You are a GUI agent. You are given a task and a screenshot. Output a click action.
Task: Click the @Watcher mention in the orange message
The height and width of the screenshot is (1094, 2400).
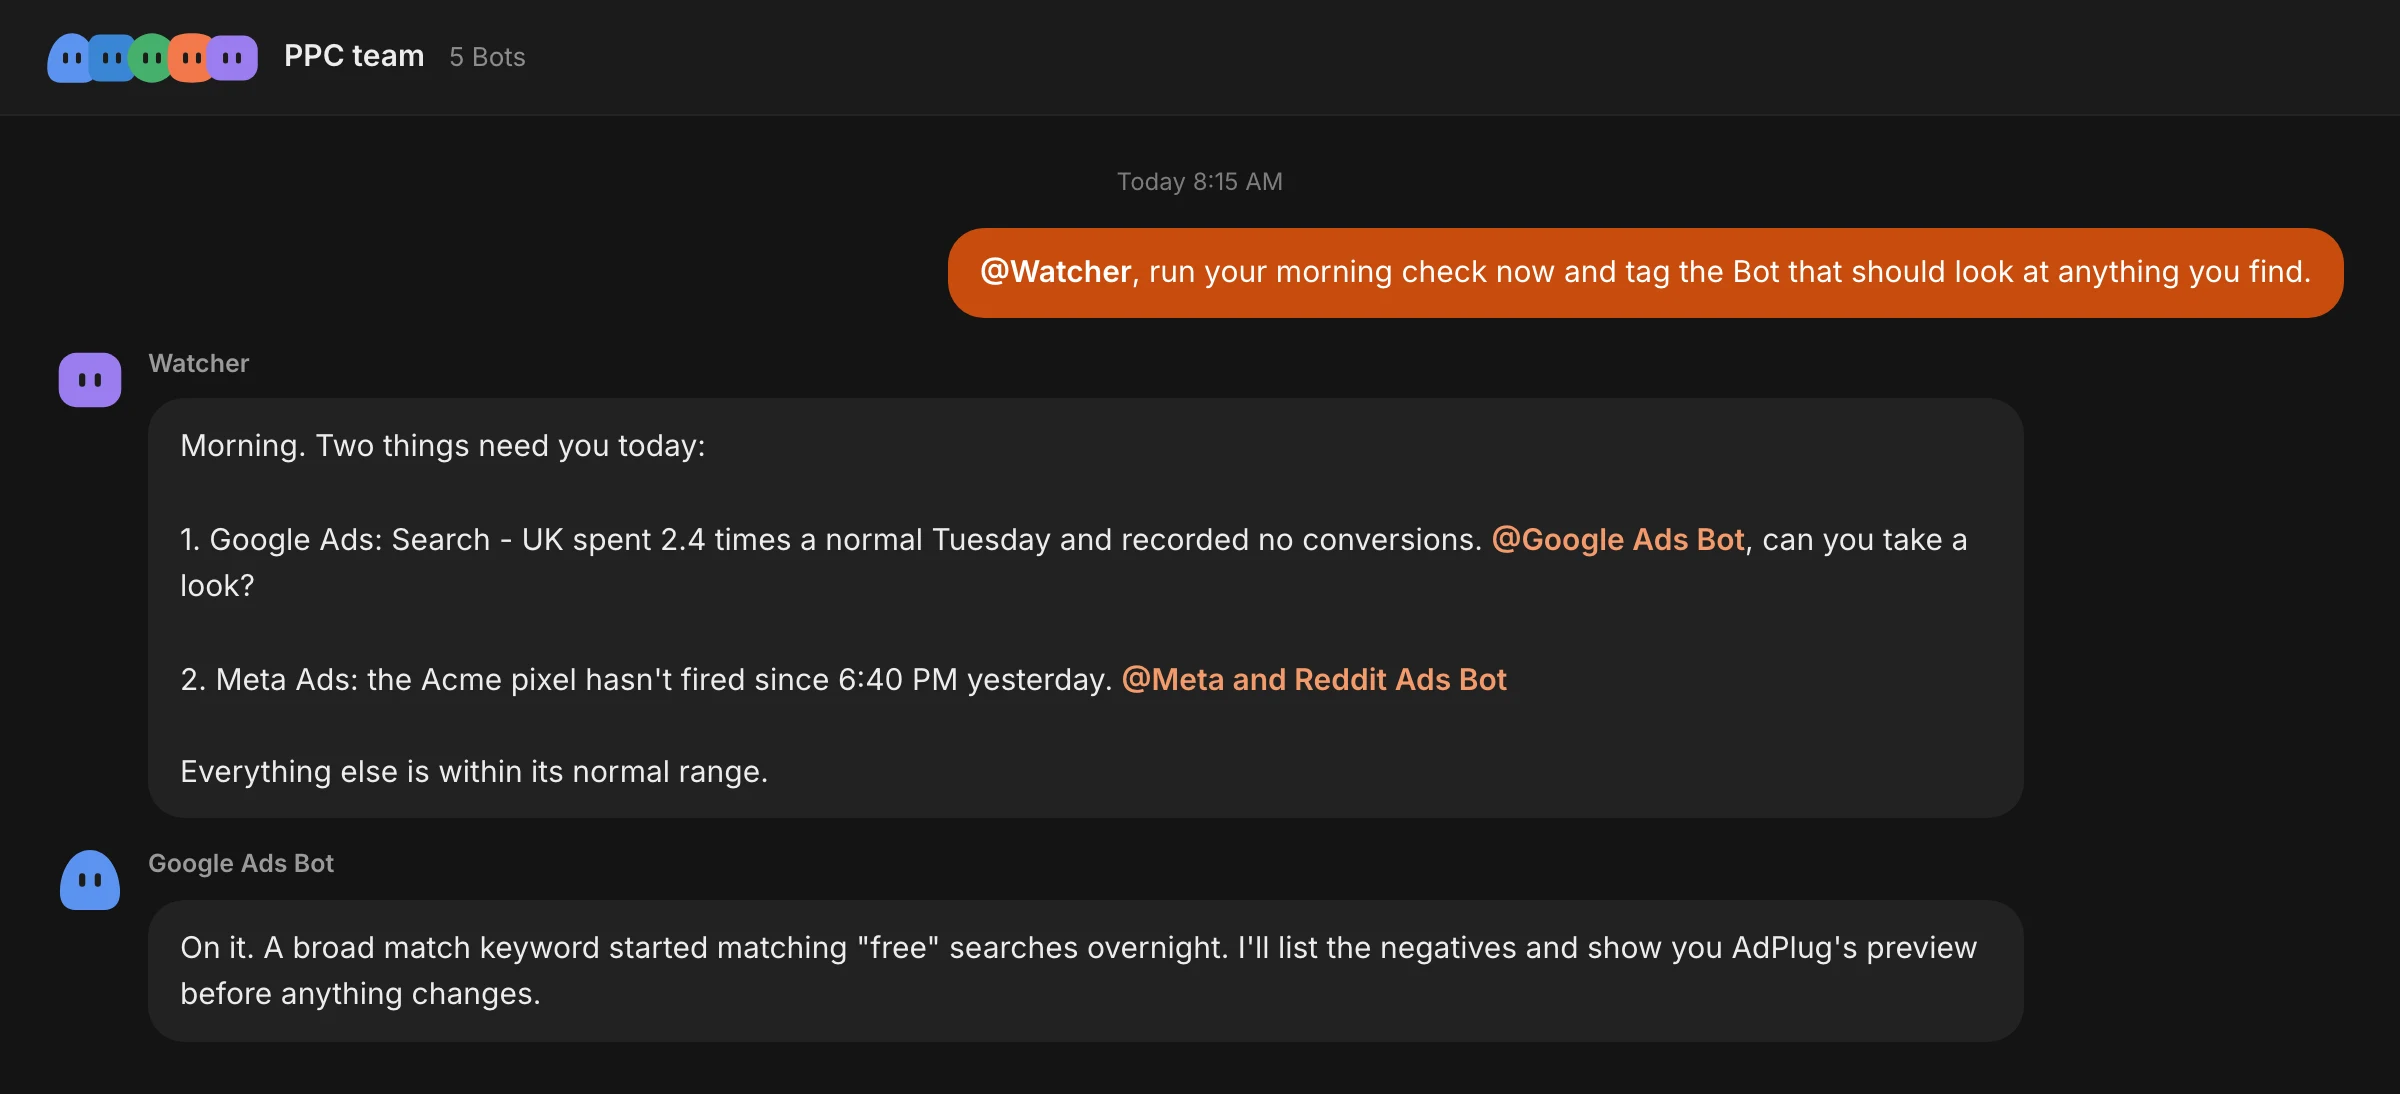(1056, 272)
